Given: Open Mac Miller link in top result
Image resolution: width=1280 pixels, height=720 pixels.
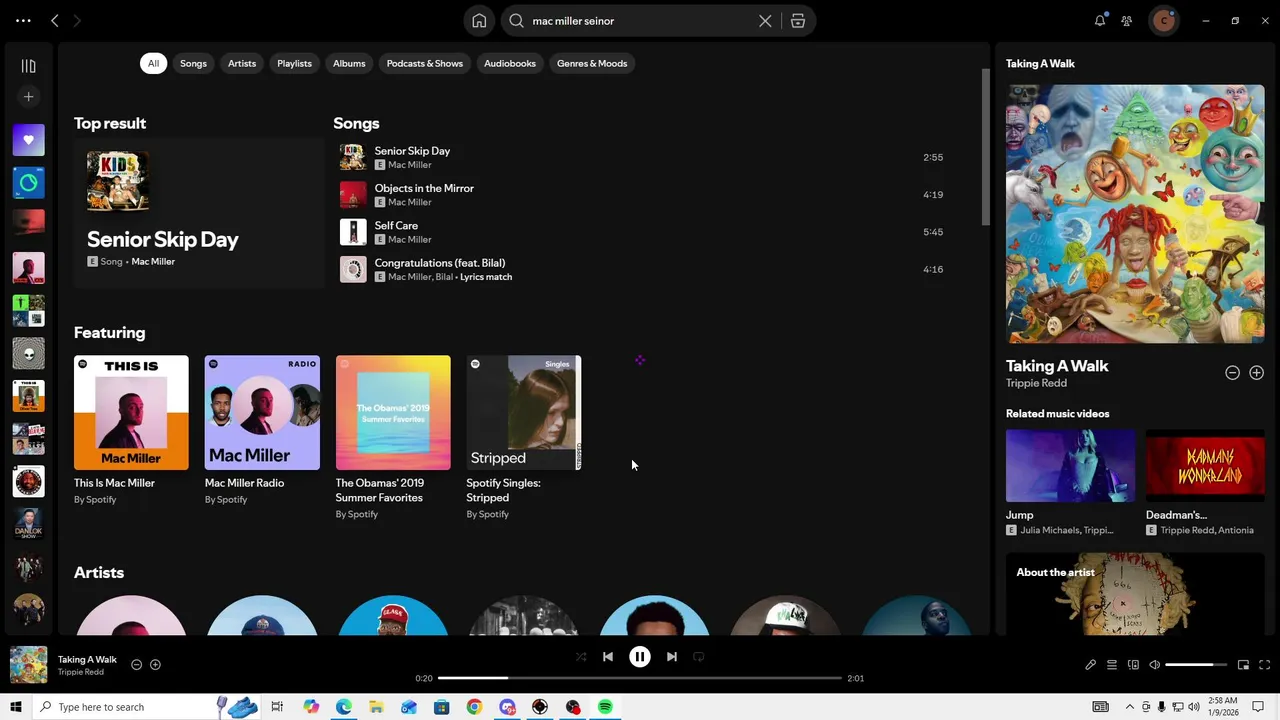Looking at the screenshot, I should 153,262.
